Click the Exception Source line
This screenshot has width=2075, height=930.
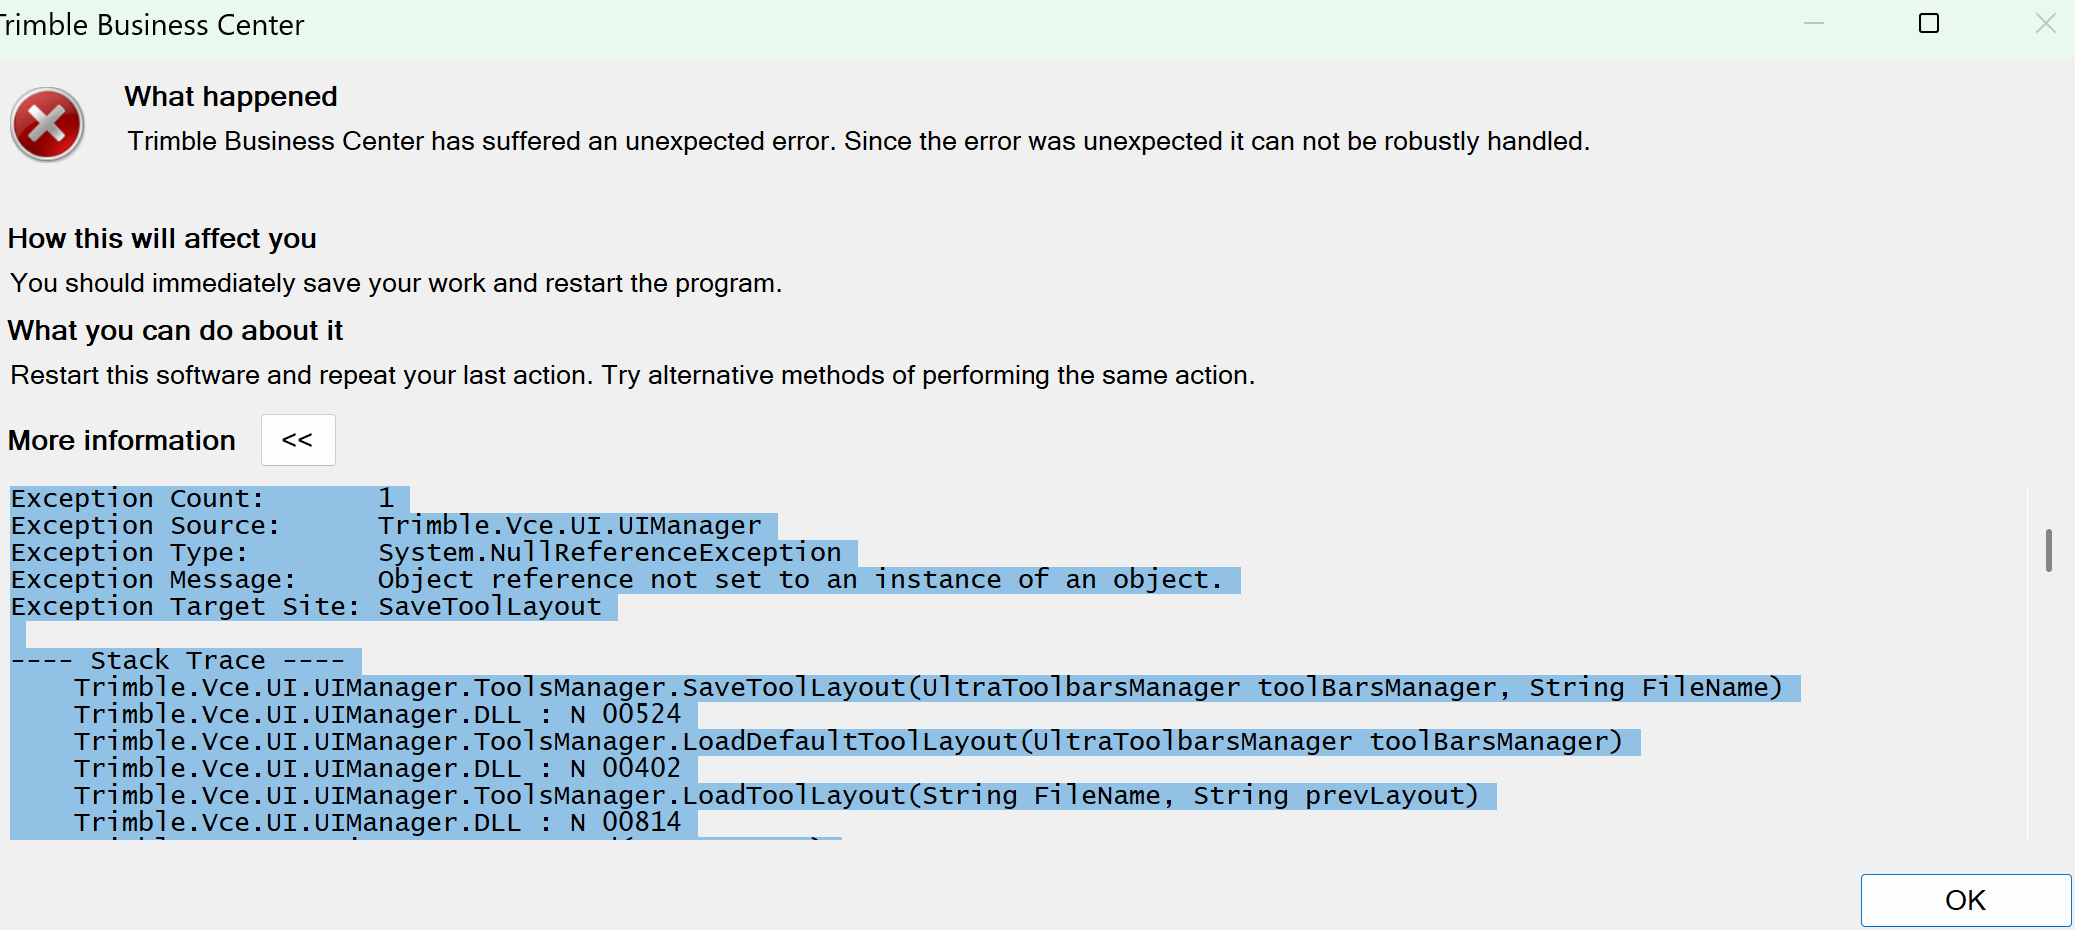[x=386, y=526]
